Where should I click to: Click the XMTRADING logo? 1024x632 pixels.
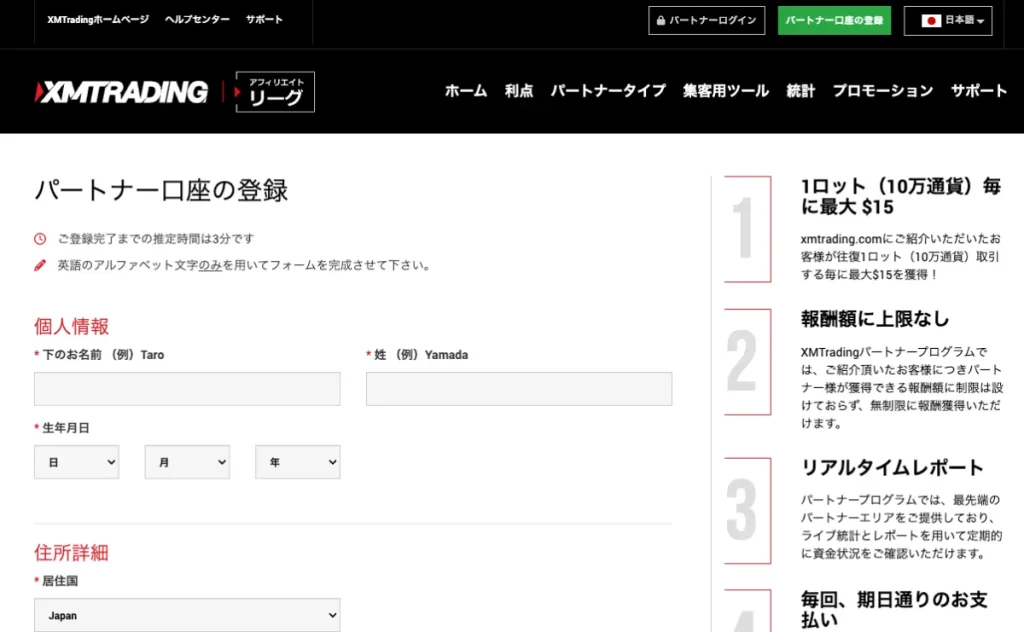tap(120, 91)
